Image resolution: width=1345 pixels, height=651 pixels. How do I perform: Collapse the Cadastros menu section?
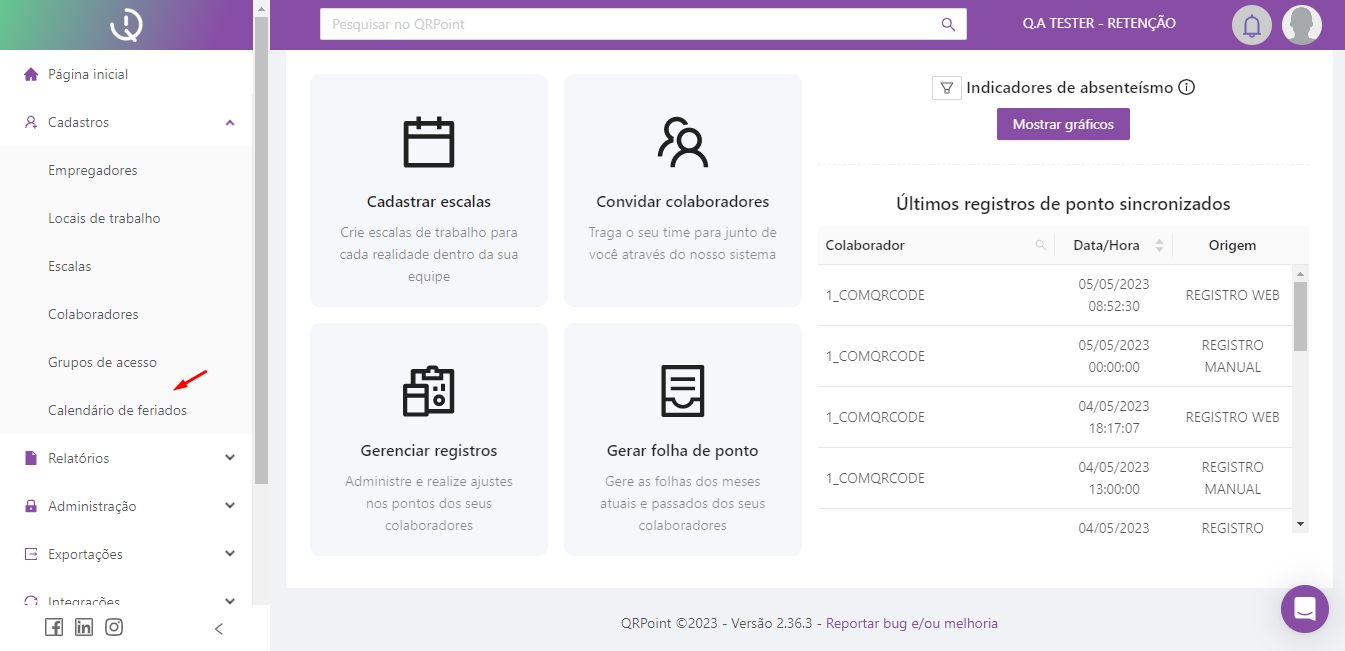[230, 122]
